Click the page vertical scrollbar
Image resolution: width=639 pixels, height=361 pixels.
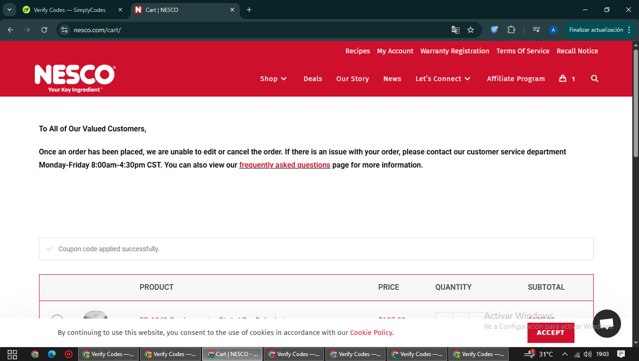coord(636,102)
